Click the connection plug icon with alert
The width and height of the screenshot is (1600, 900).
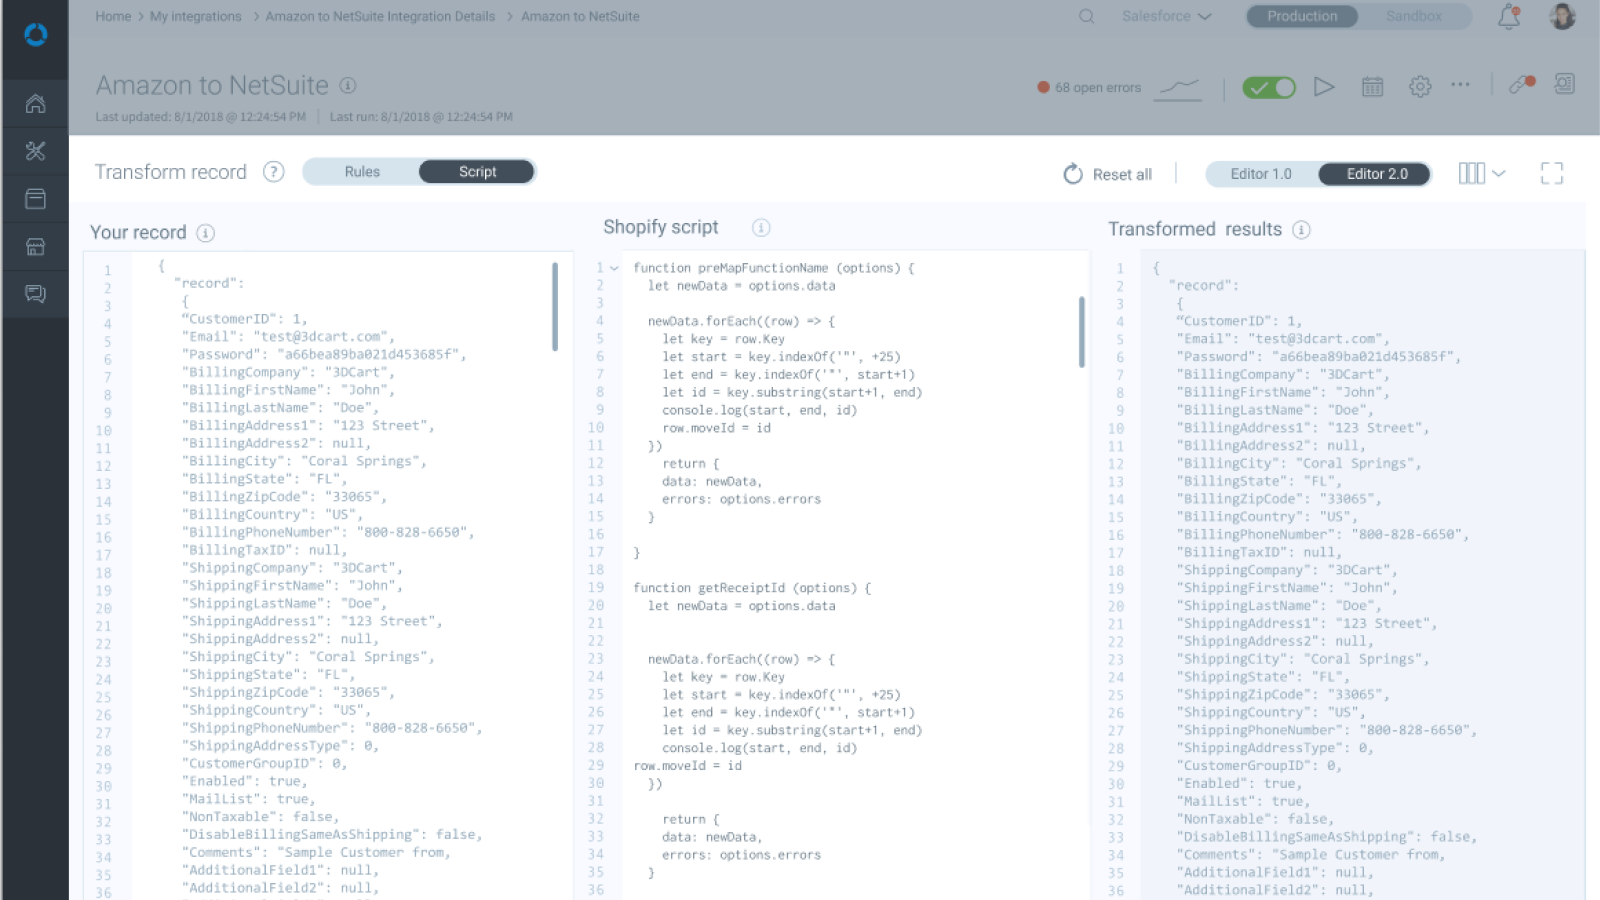(1522, 85)
